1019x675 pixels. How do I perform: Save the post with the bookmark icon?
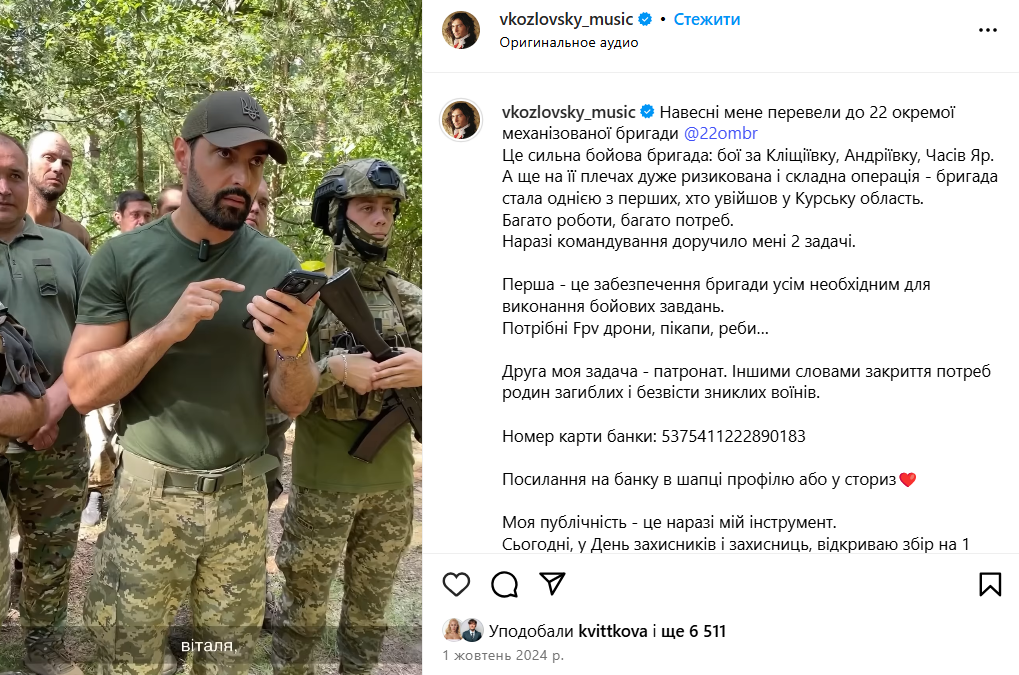click(x=990, y=584)
